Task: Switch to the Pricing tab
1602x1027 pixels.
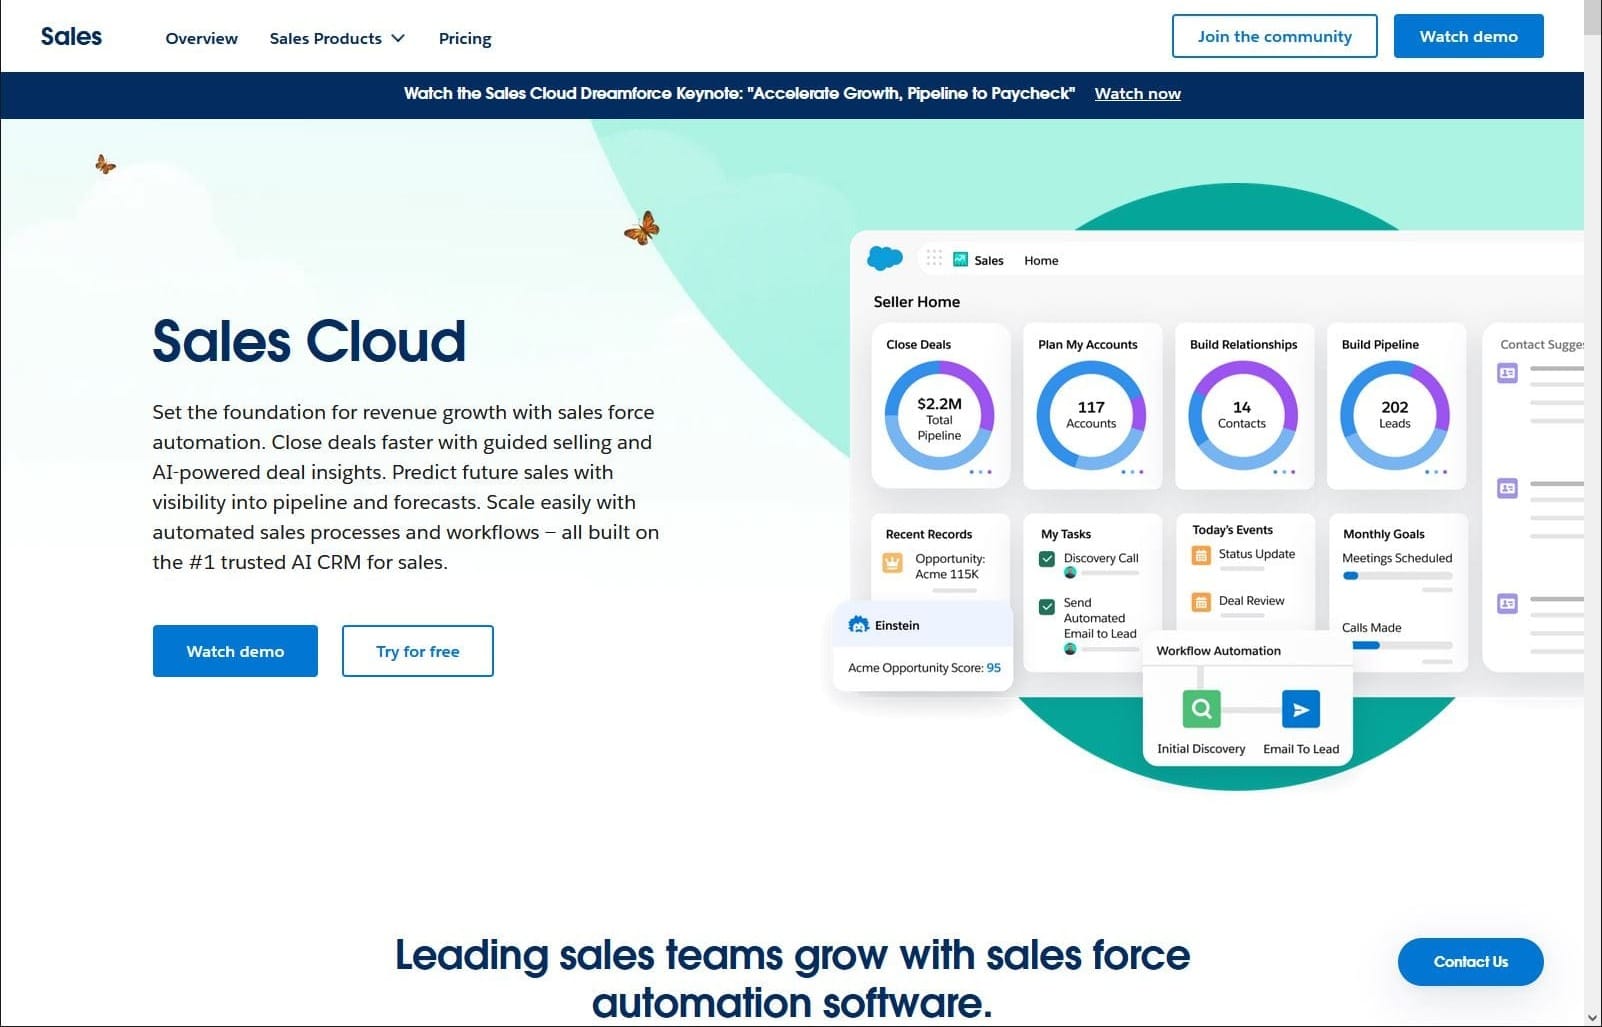Action: pos(464,38)
